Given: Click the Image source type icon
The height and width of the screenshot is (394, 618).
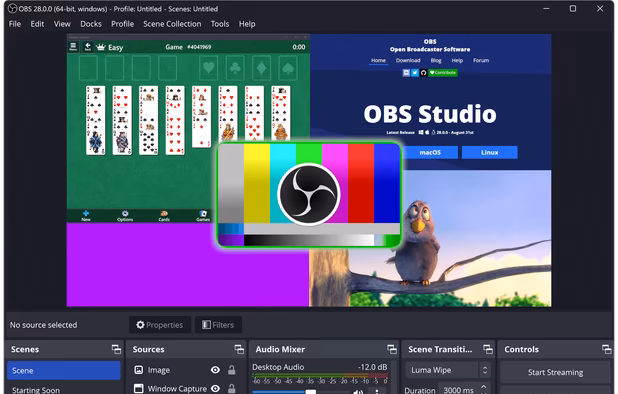Looking at the screenshot, I should (139, 370).
